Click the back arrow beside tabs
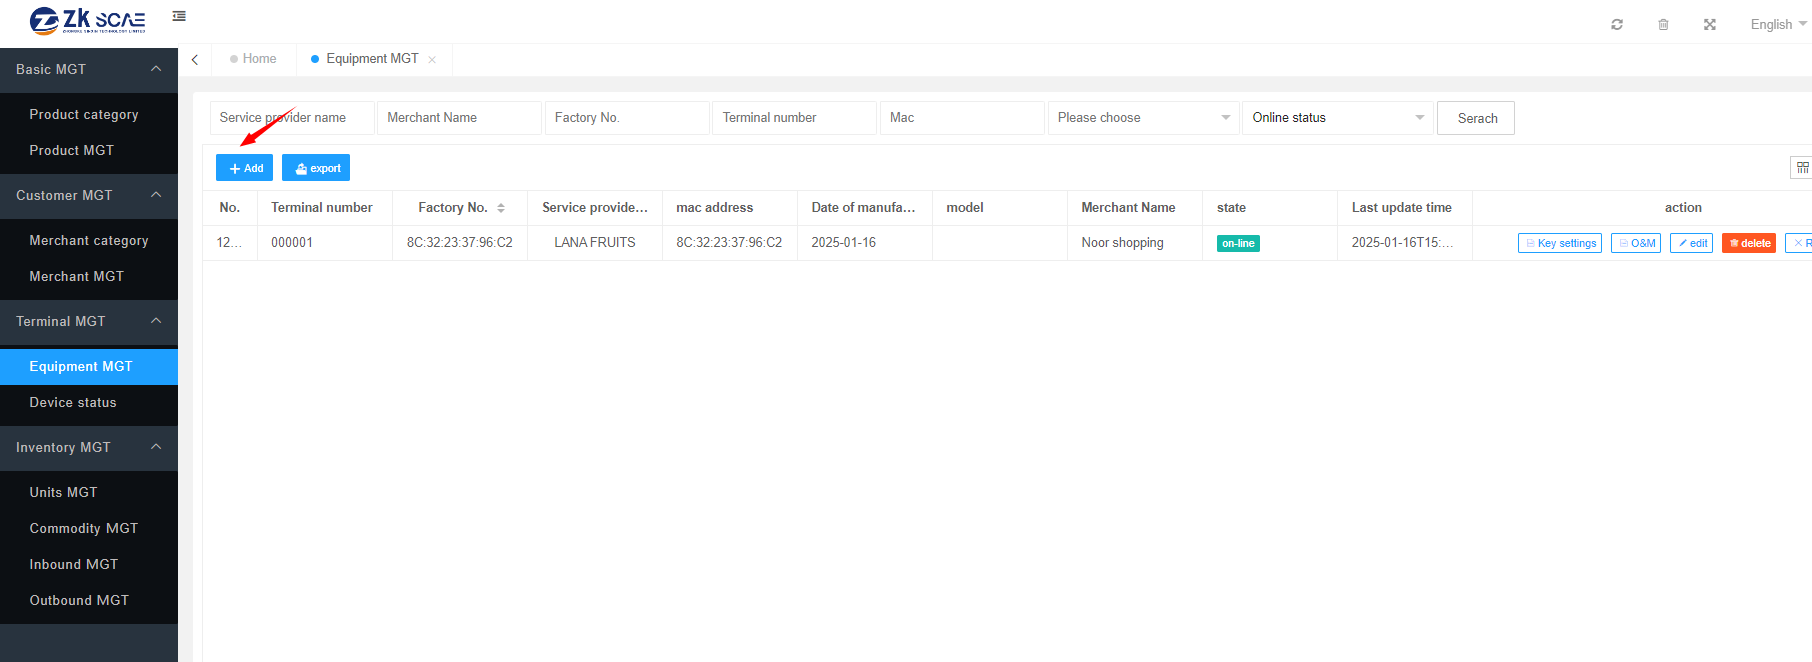Viewport: 1812px width, 662px height. [195, 60]
